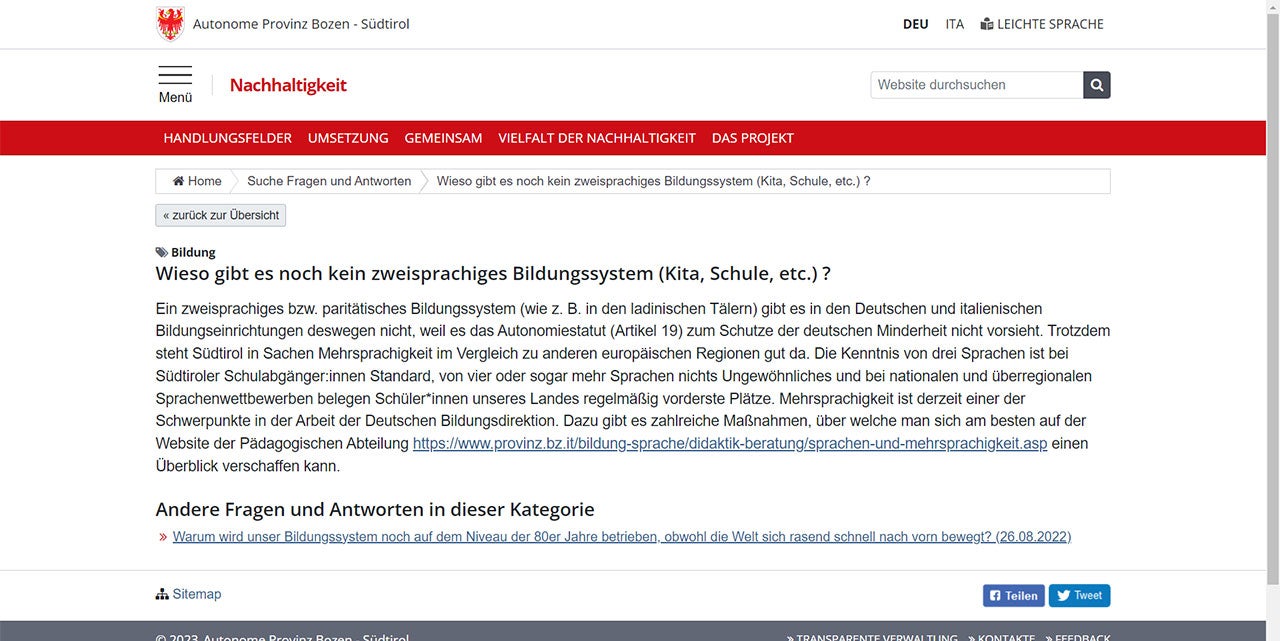Expand the Das Projekt menu
1280x641 pixels.
tap(752, 138)
